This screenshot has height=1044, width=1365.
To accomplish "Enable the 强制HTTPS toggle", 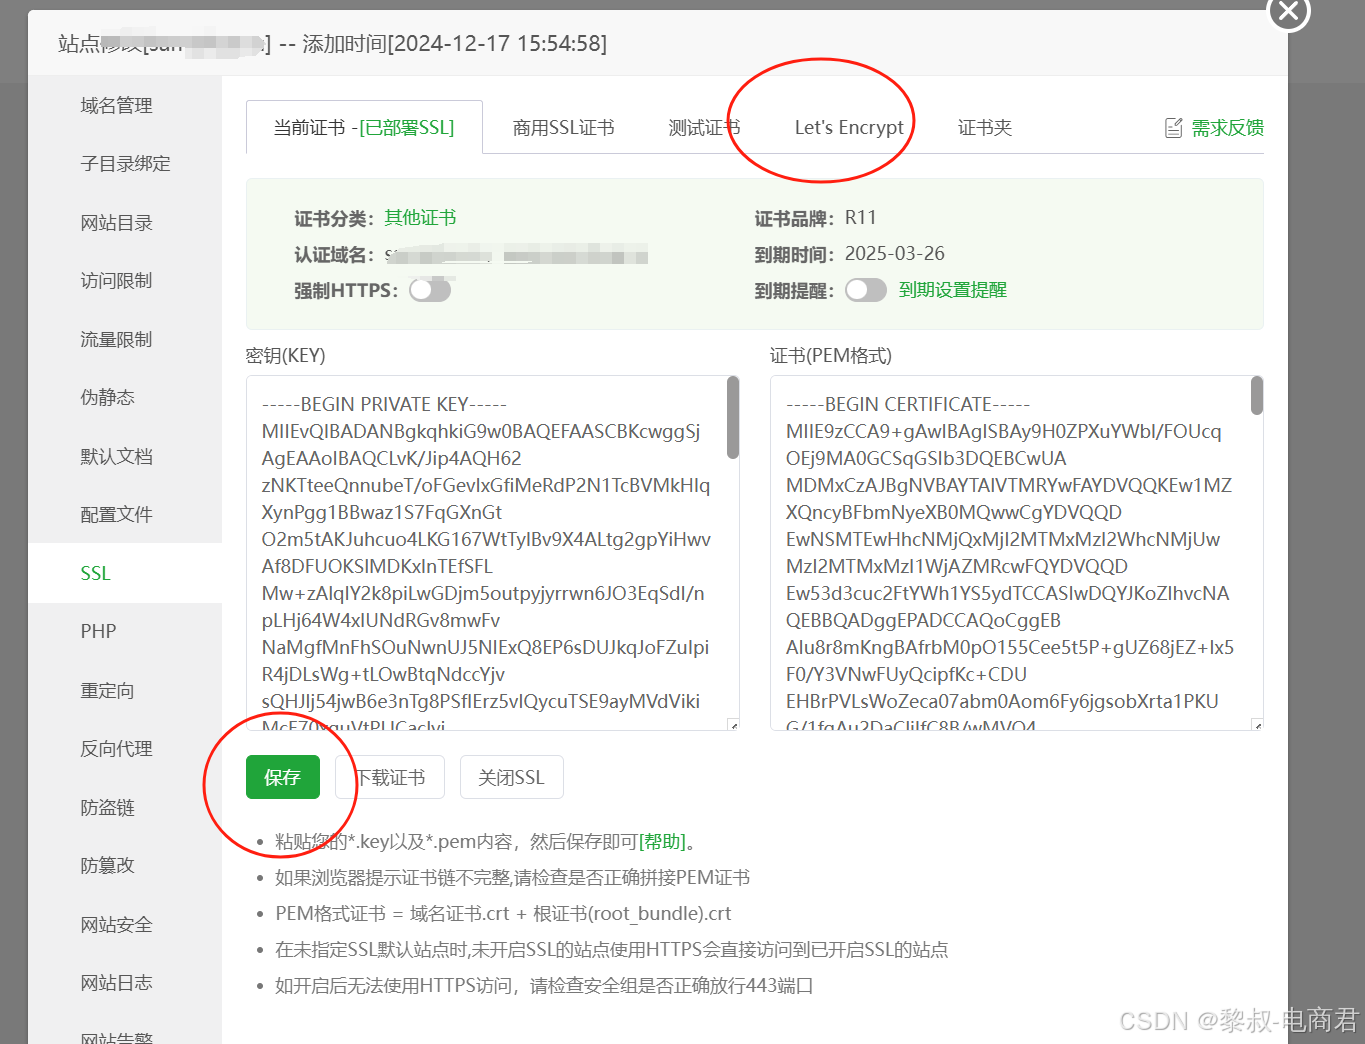I will tap(430, 289).
